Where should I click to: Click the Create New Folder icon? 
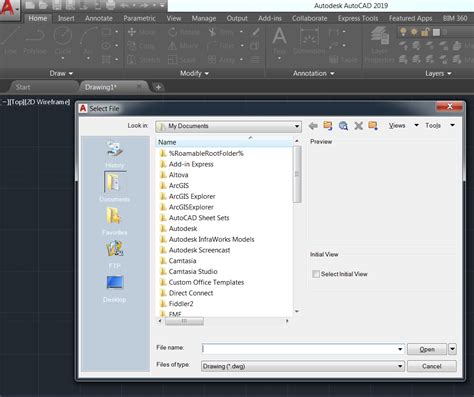point(373,126)
